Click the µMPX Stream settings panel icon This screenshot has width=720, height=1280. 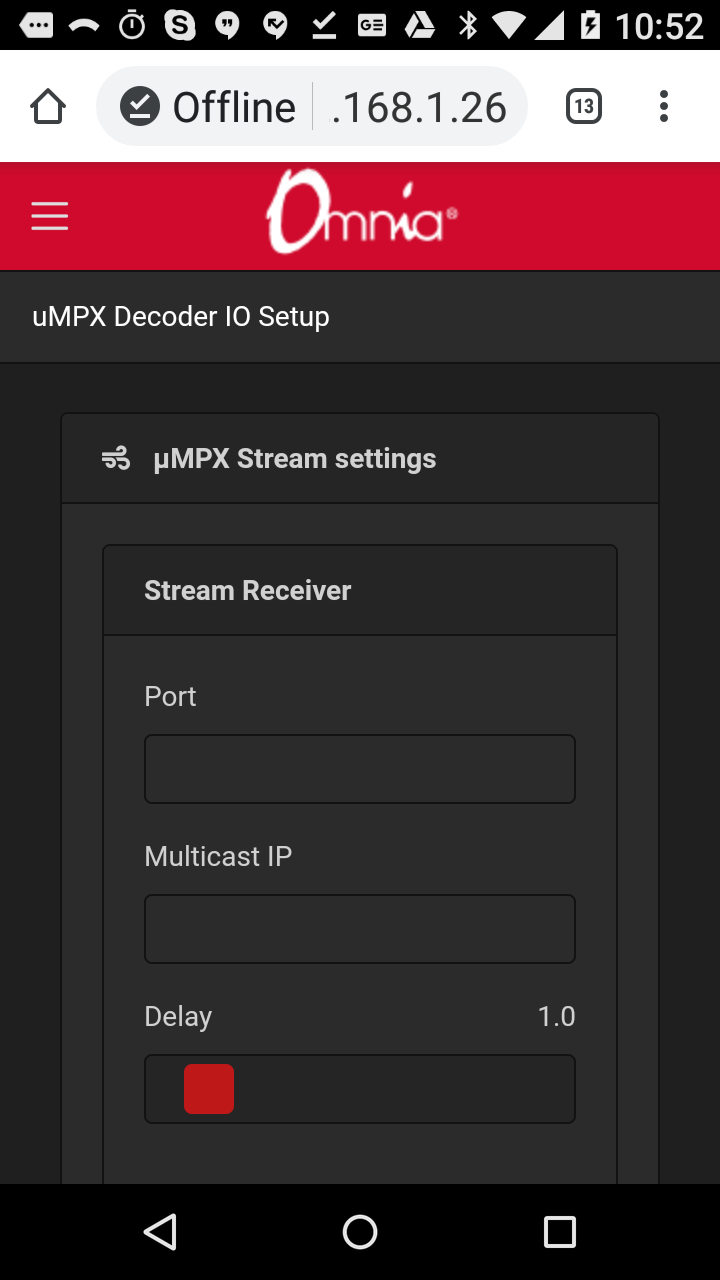(114, 458)
